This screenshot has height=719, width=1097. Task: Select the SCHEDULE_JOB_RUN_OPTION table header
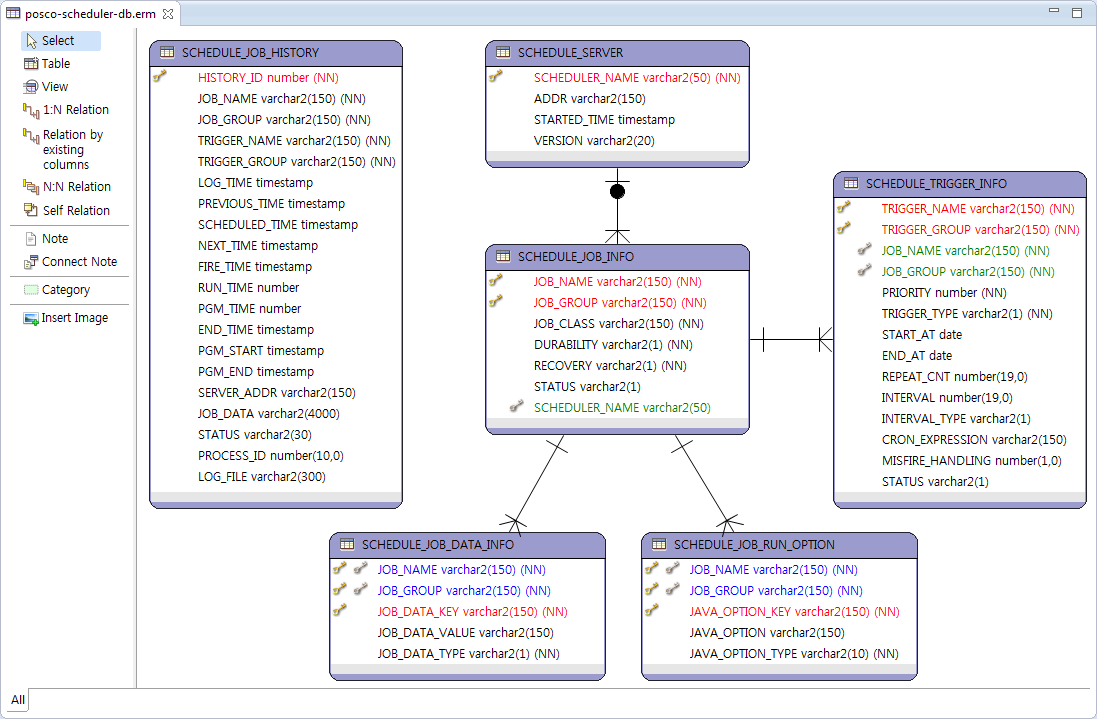click(754, 545)
